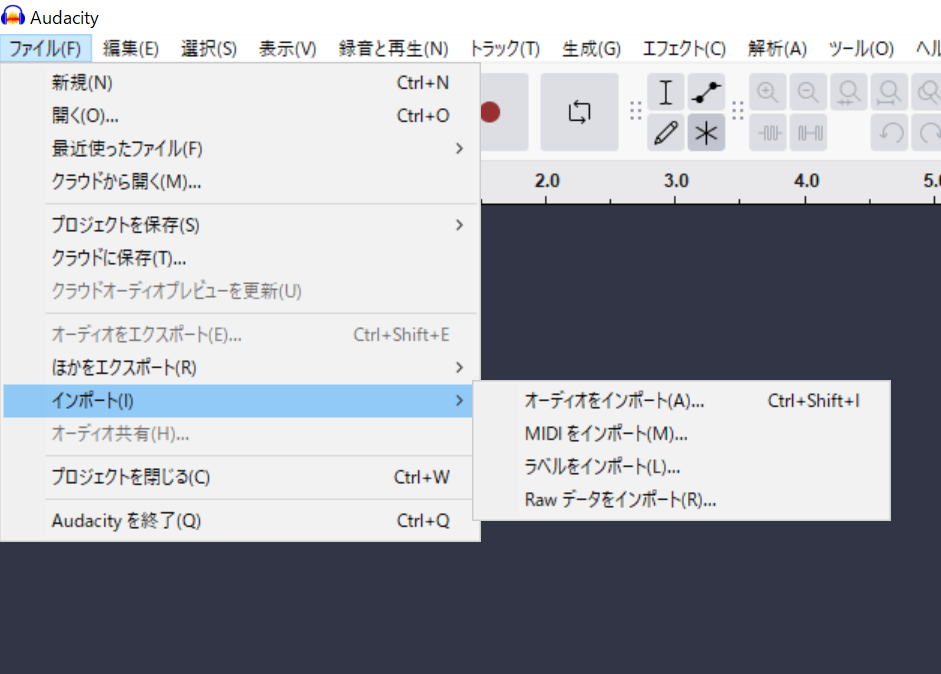Viewport: 941px width, 674px height.
Task: Choose クラウドに保存(T)... entry
Action: click(239, 258)
